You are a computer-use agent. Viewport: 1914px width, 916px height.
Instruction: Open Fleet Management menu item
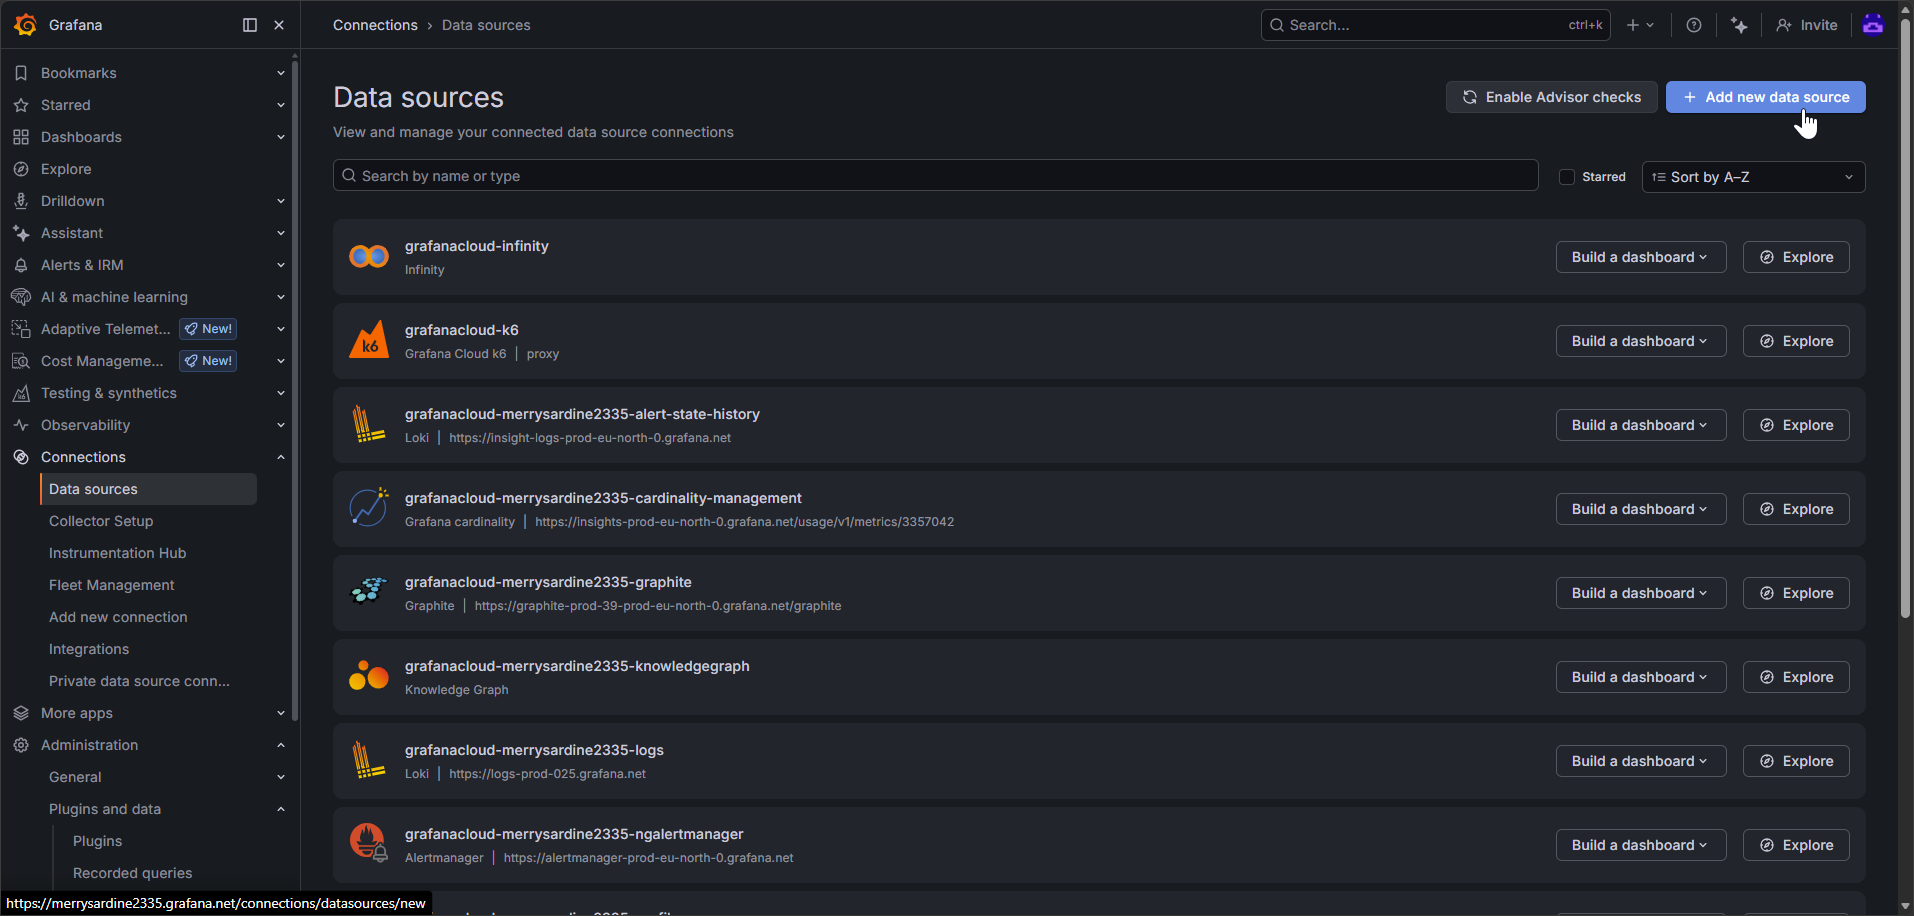point(112,585)
